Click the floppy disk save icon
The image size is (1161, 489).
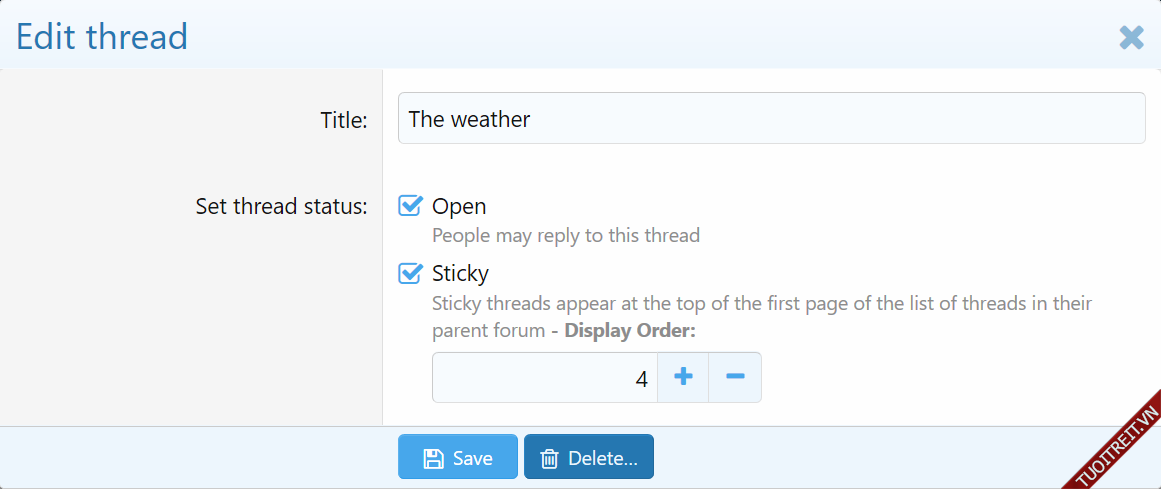(434, 458)
